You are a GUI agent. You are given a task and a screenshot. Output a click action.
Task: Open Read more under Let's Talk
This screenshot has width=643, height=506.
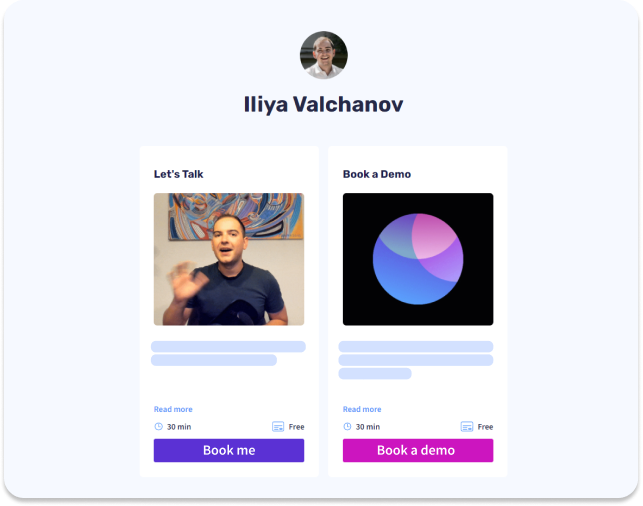[x=173, y=409]
